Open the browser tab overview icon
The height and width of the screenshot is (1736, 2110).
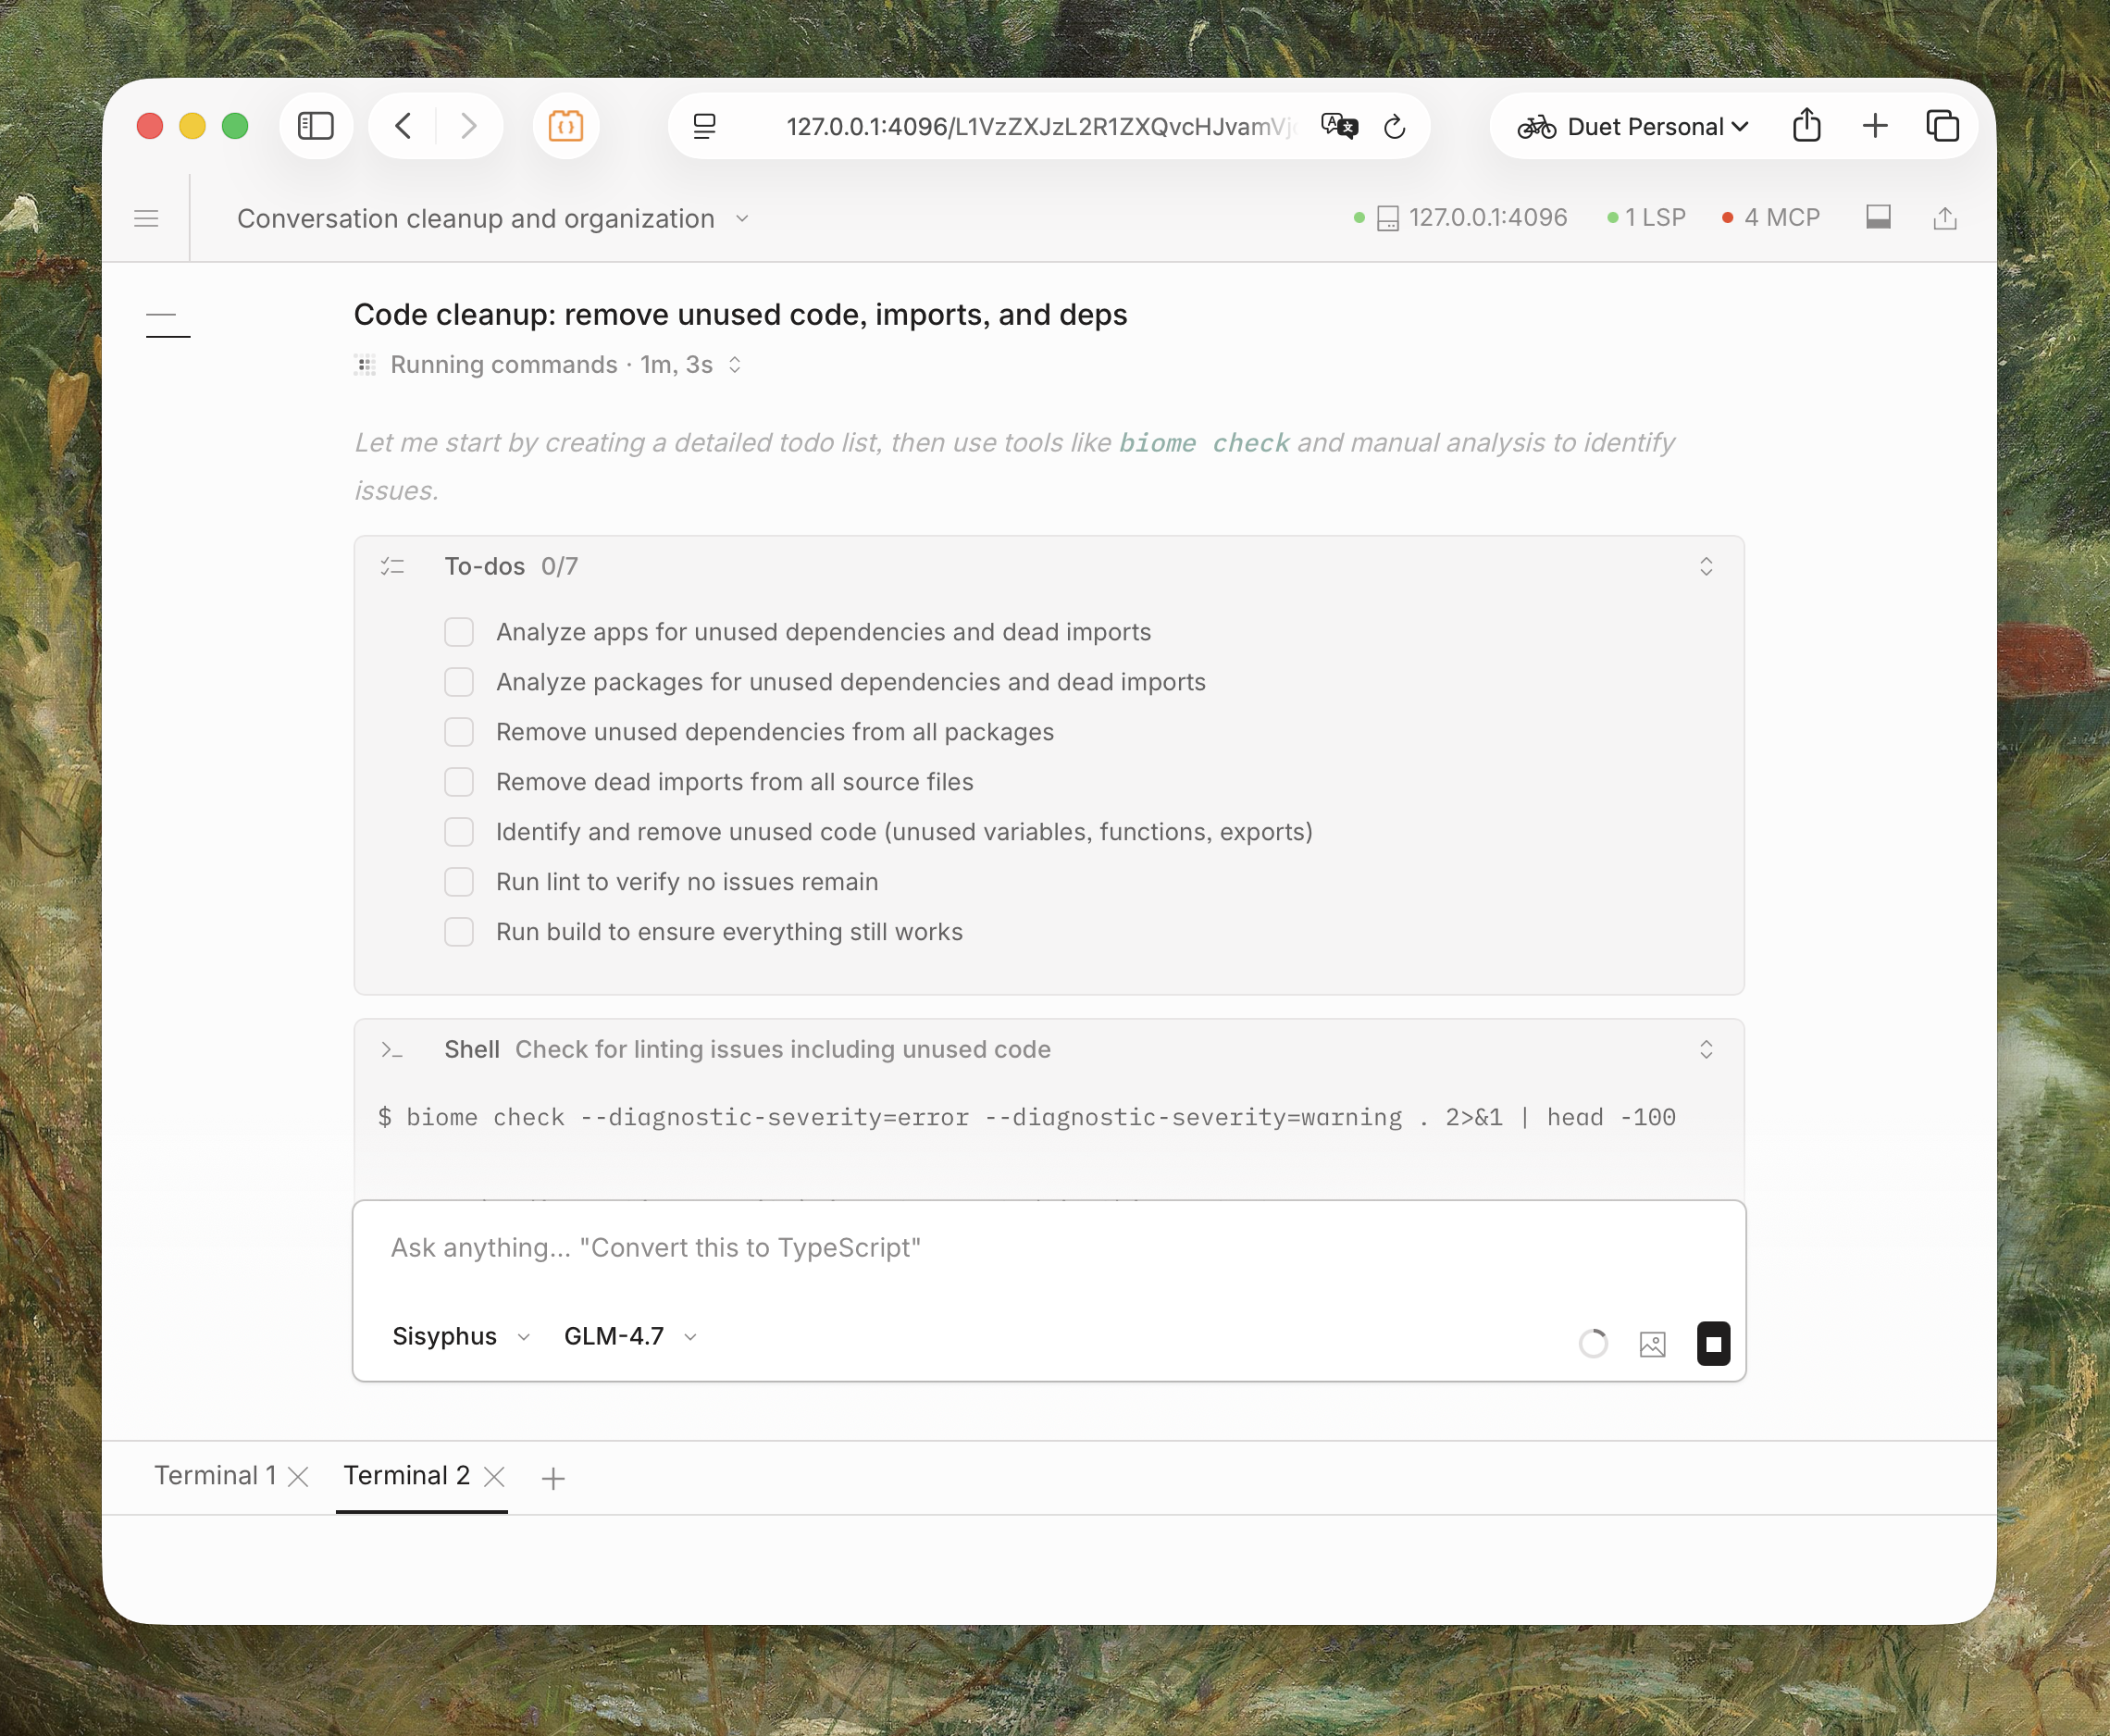1942,126
